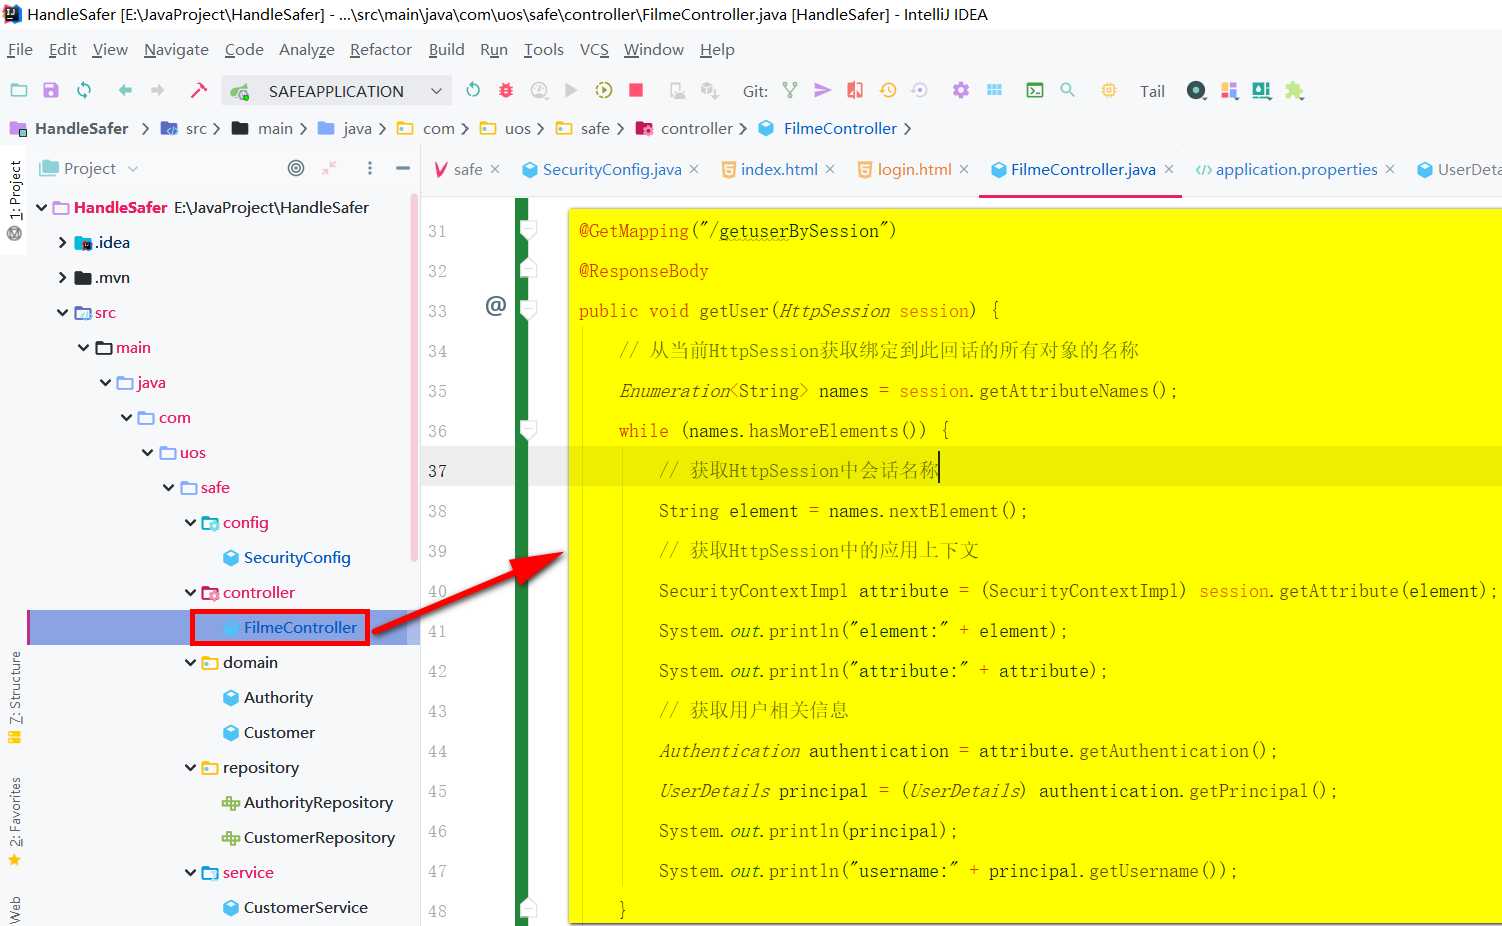1502x926 pixels.
Task: Hide the Project panel with minus icon
Action: [x=403, y=168]
